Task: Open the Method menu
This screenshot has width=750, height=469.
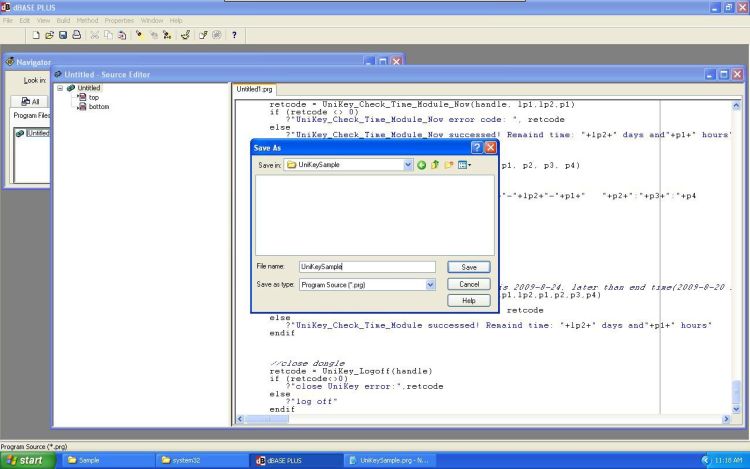Action: click(x=87, y=21)
